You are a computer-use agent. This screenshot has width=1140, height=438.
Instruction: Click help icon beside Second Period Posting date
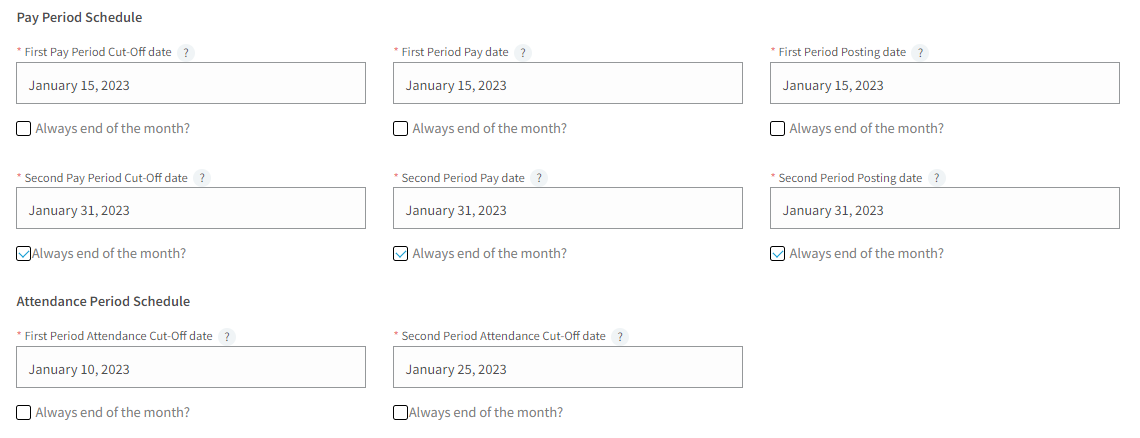(936, 178)
